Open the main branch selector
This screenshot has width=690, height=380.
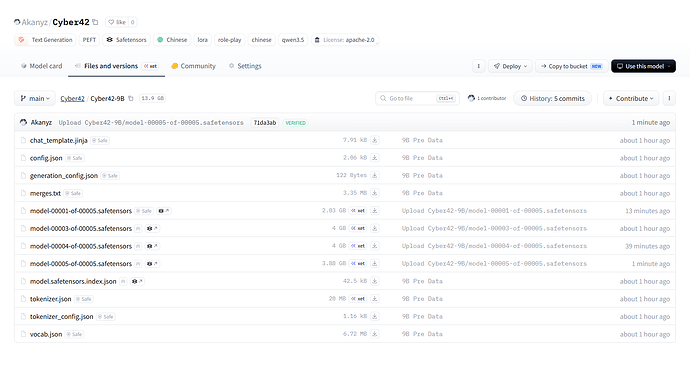tap(35, 99)
